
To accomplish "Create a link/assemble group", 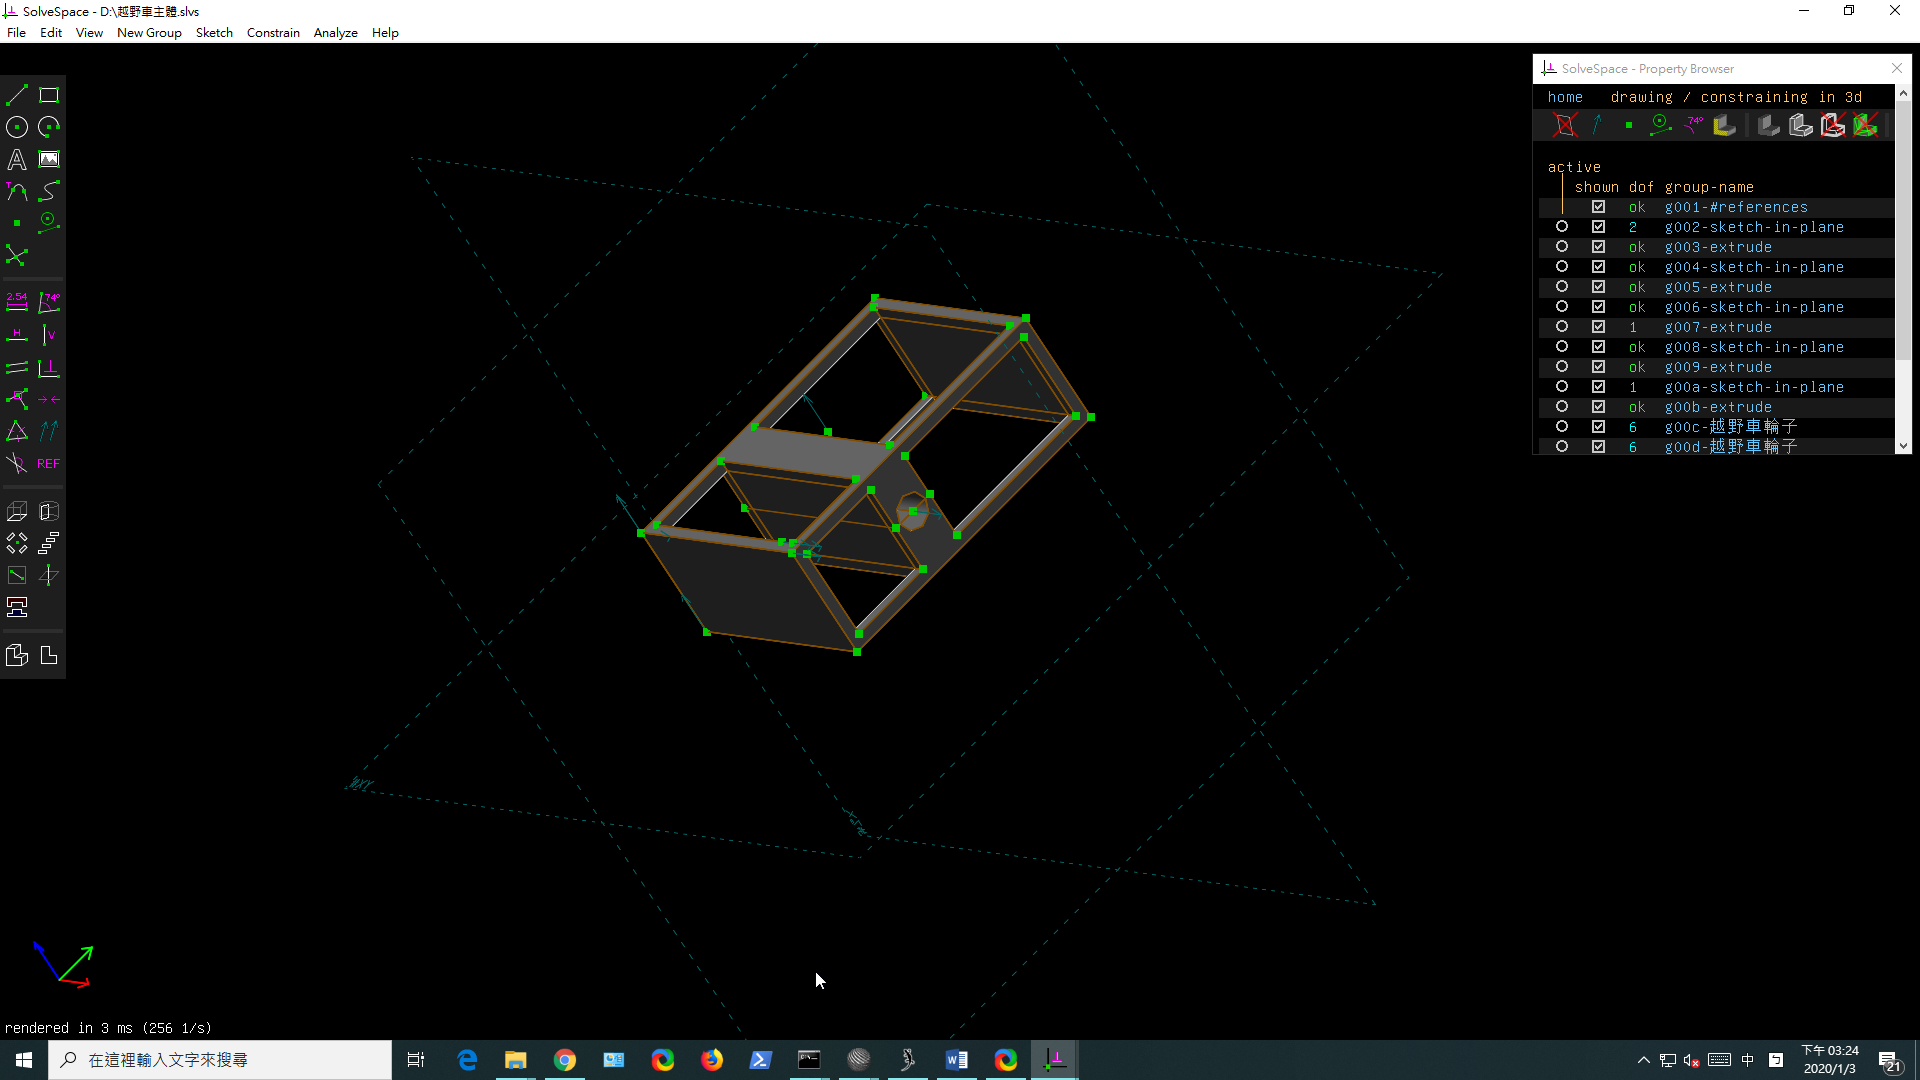I will tap(17, 607).
